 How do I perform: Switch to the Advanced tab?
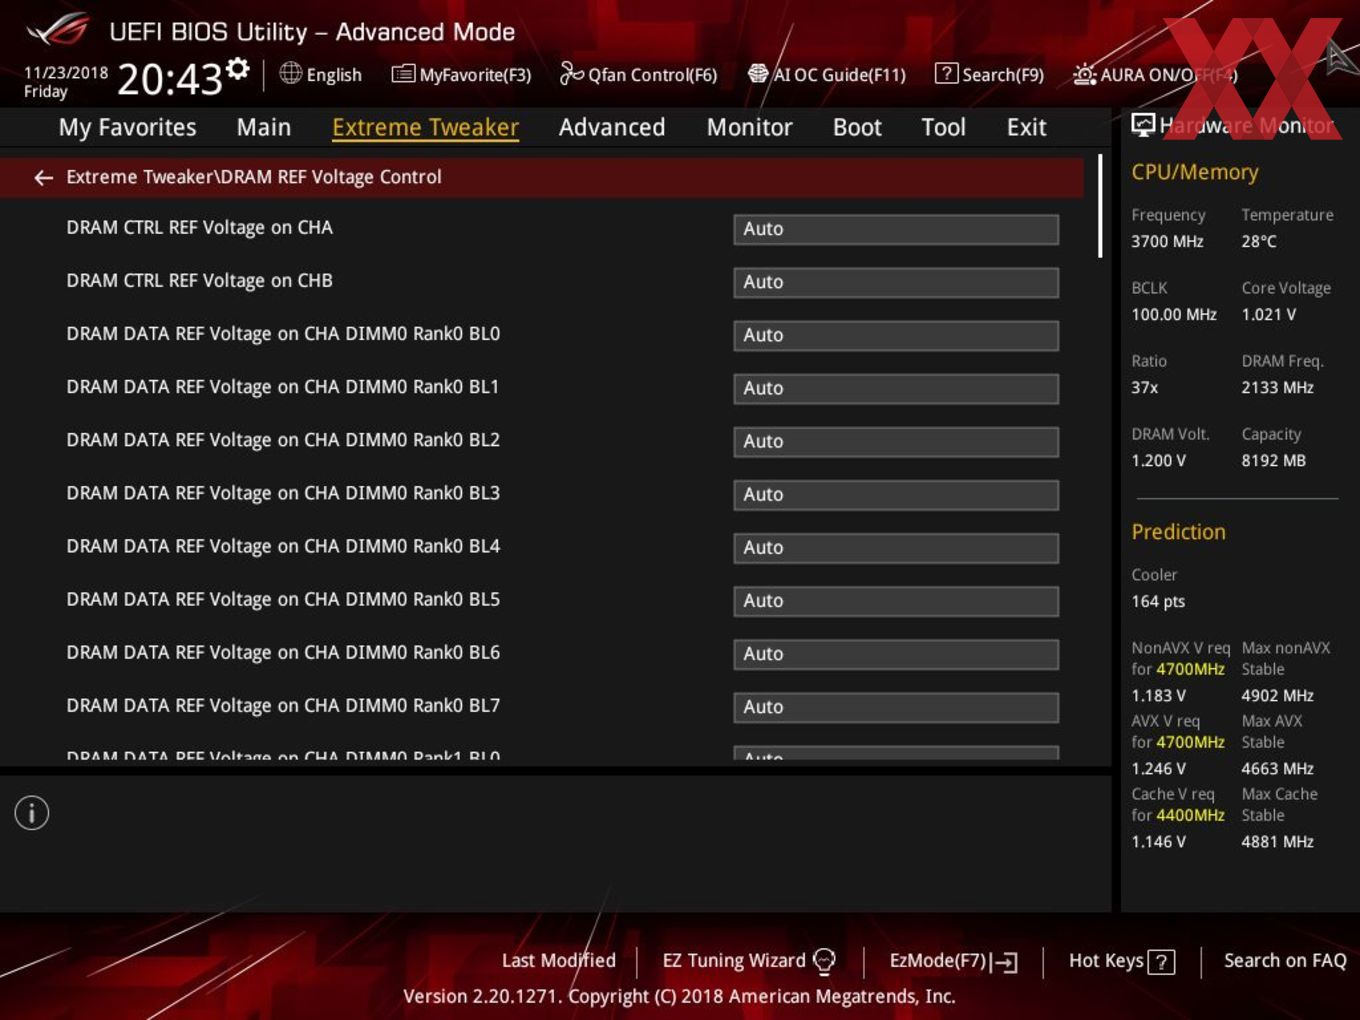[612, 127]
